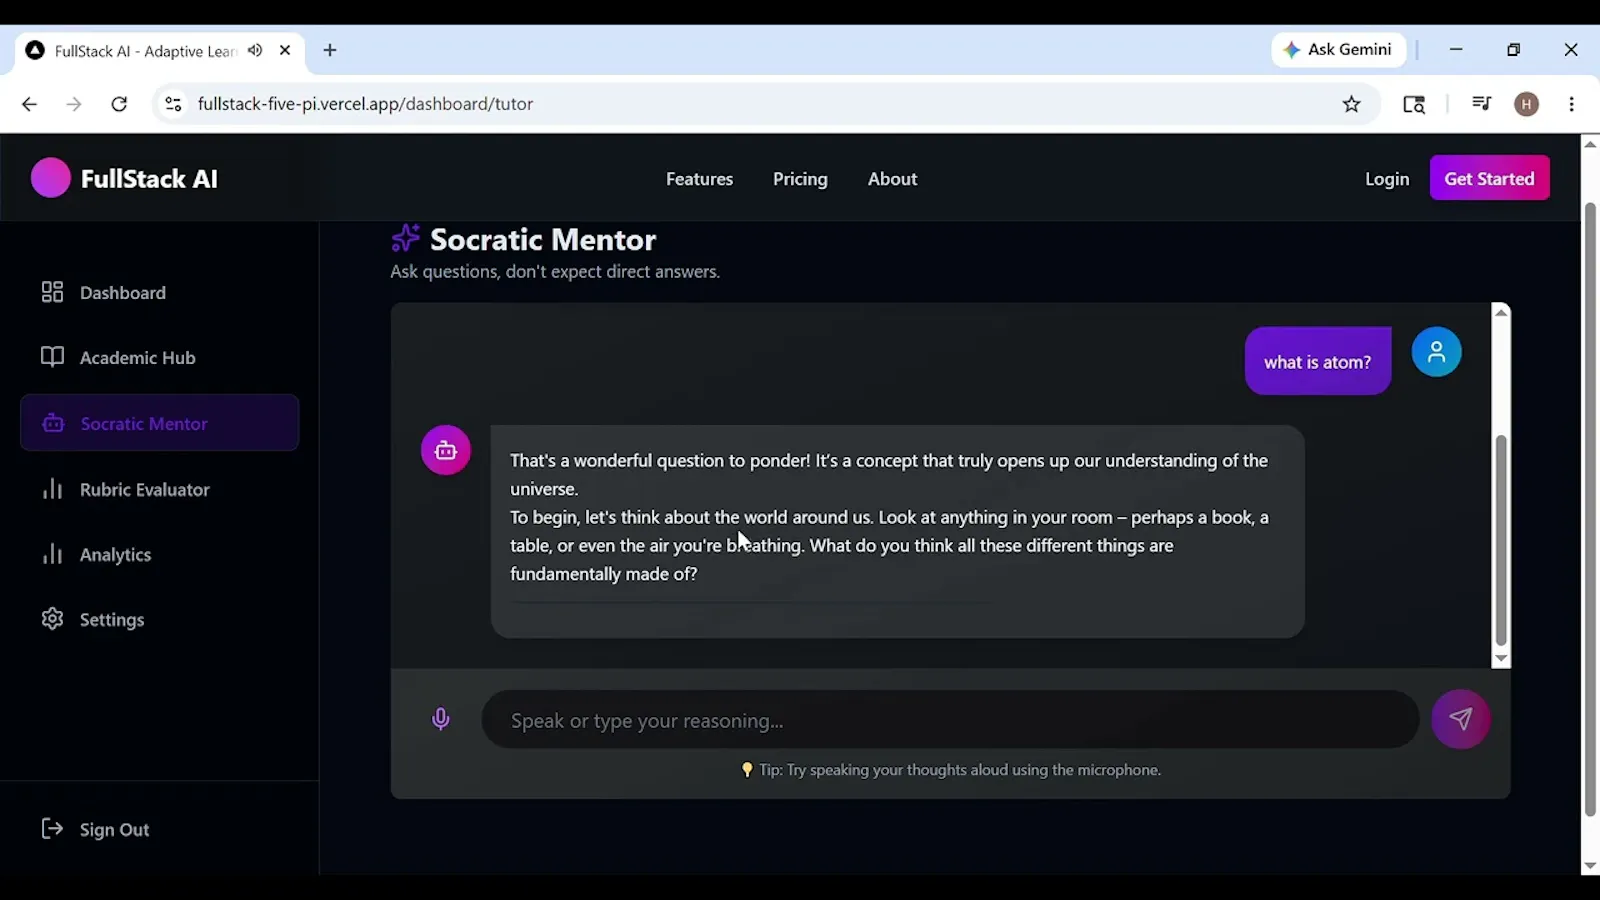This screenshot has width=1600, height=900.
Task: Click the chat scrollbar up arrow
Action: click(x=1501, y=312)
